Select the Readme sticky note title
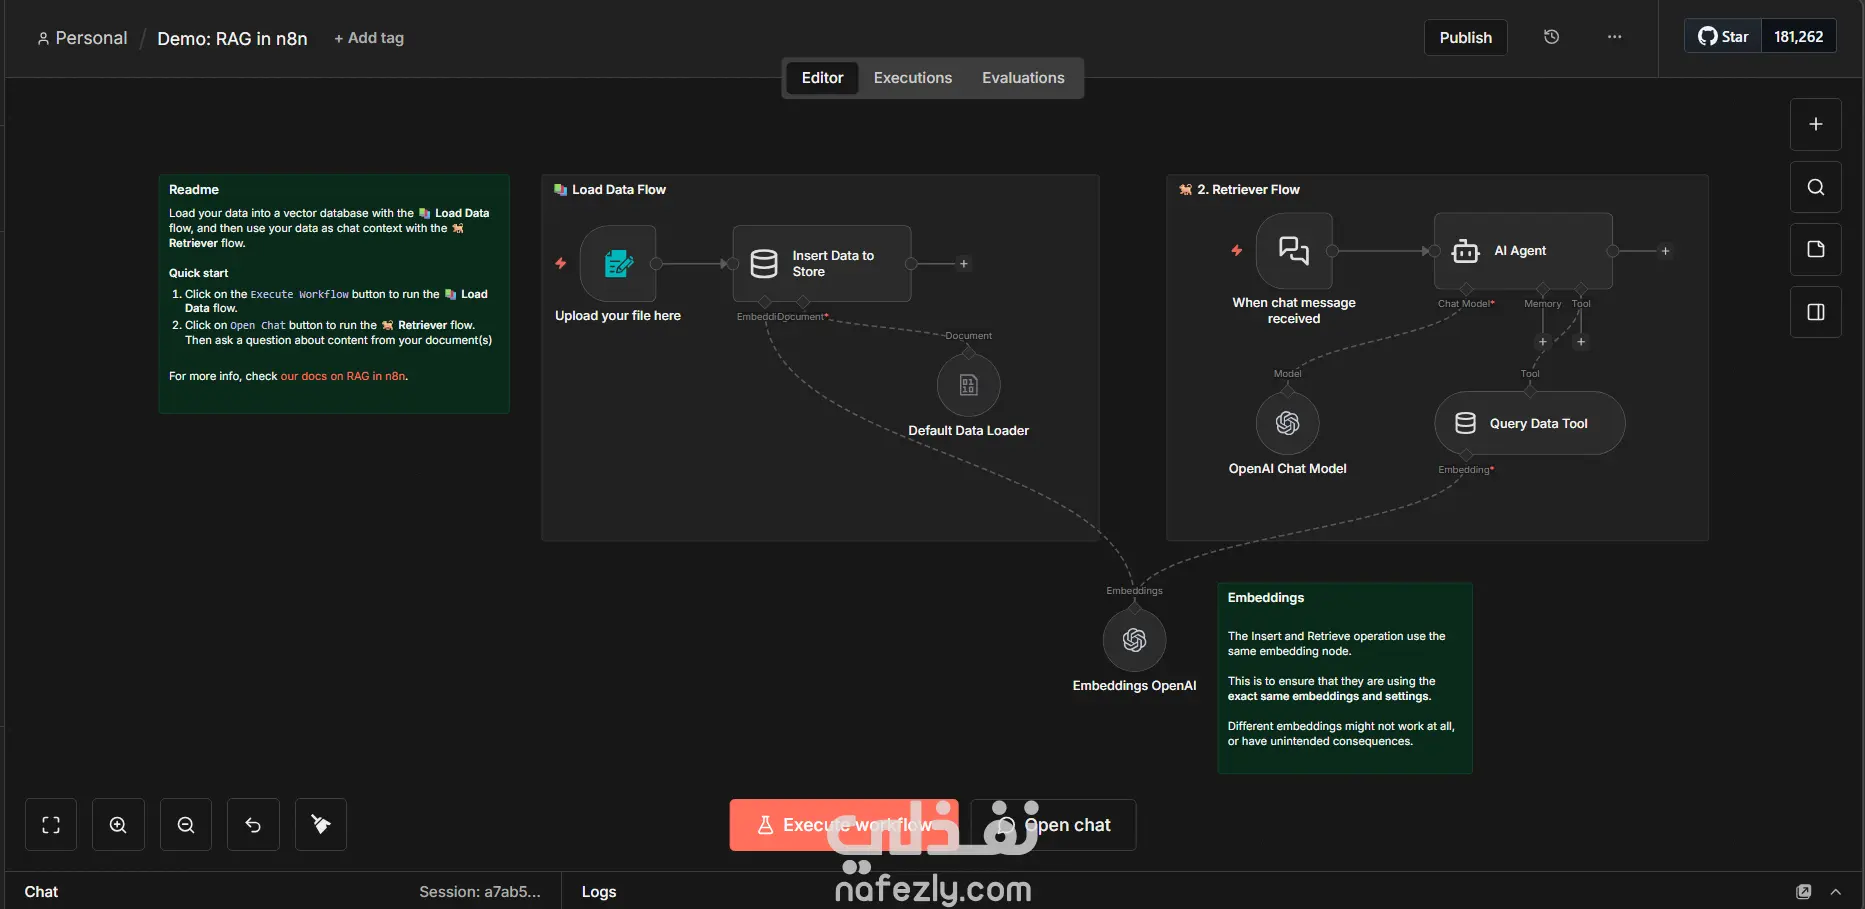 pyautogui.click(x=194, y=190)
